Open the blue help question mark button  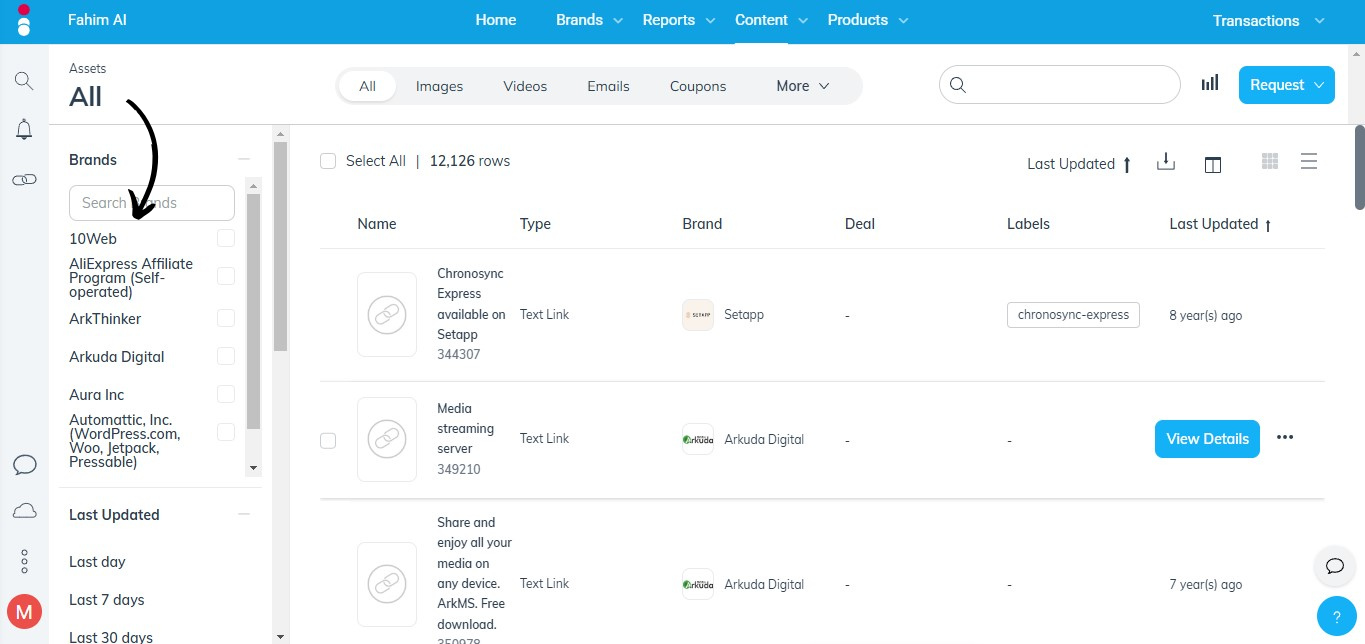pyautogui.click(x=1336, y=617)
